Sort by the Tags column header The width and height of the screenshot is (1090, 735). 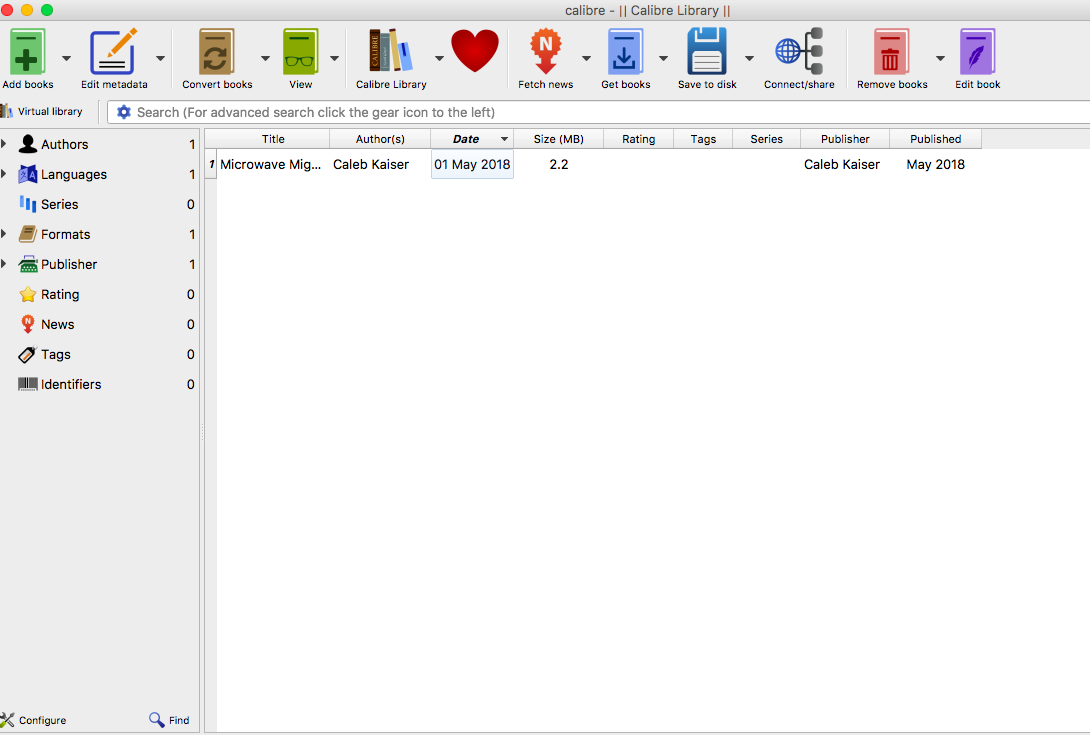point(703,139)
